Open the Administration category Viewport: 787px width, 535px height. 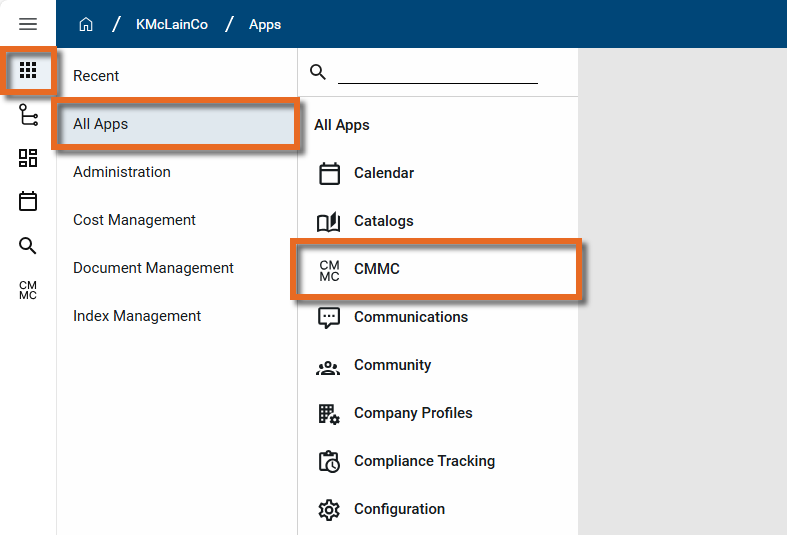[122, 172]
